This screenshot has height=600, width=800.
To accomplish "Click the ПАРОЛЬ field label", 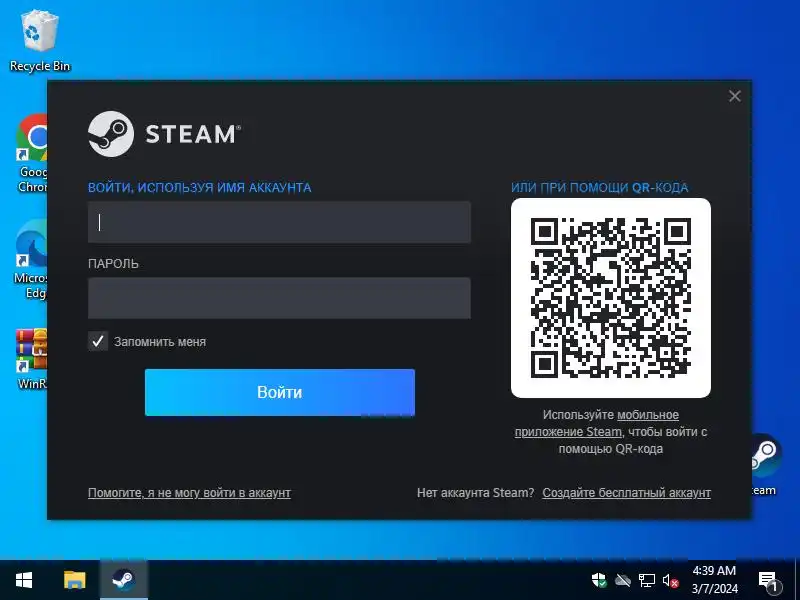I will 113,264.
